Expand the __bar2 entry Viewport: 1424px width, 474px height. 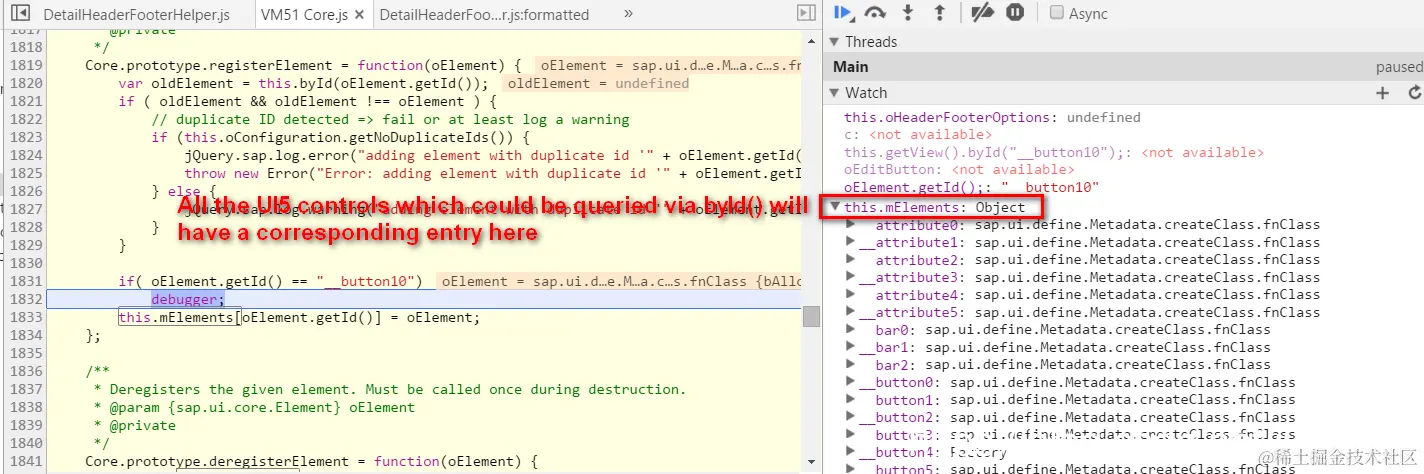[850, 364]
